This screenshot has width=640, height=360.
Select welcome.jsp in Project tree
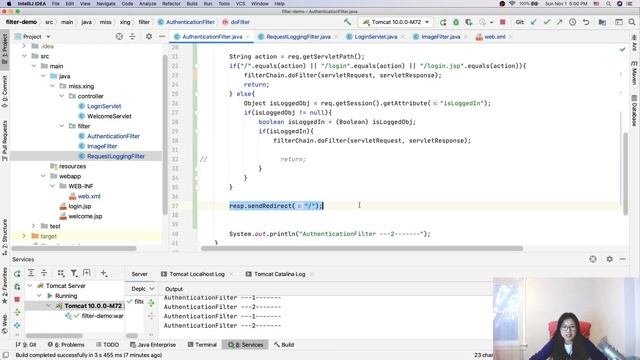point(85,216)
